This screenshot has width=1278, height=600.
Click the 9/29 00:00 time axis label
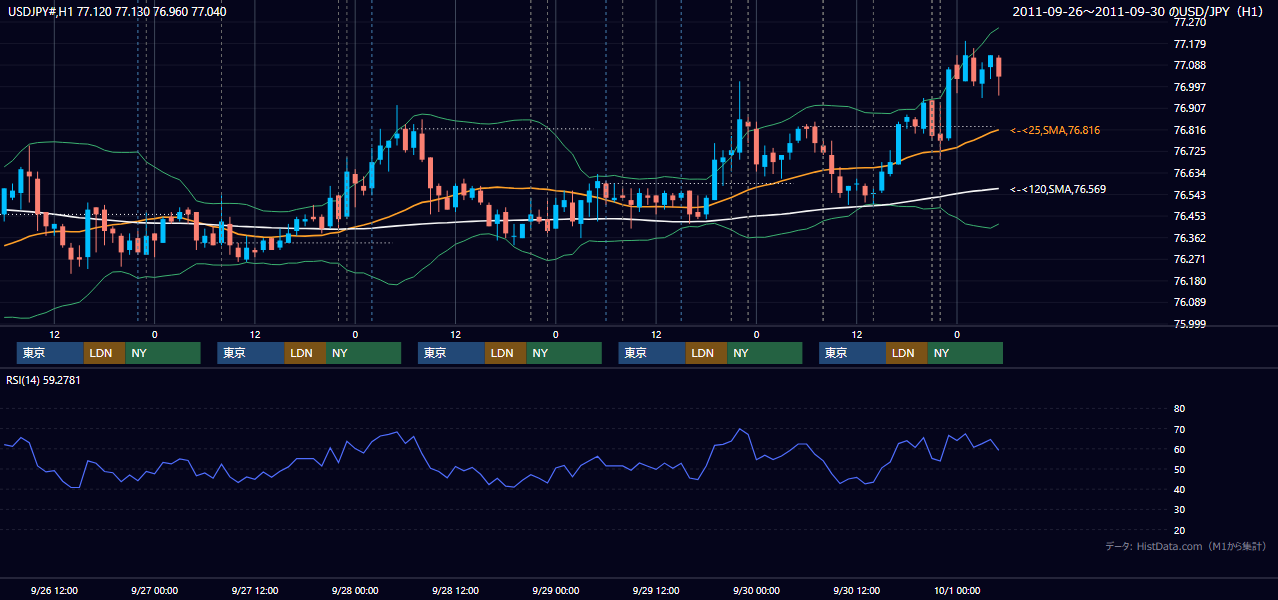[x=555, y=590]
